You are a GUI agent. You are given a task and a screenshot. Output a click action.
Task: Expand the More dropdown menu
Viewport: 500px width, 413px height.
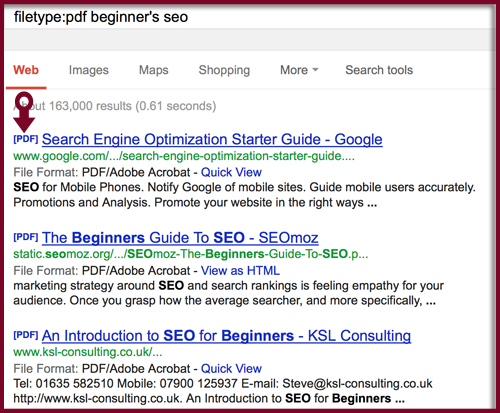(299, 70)
